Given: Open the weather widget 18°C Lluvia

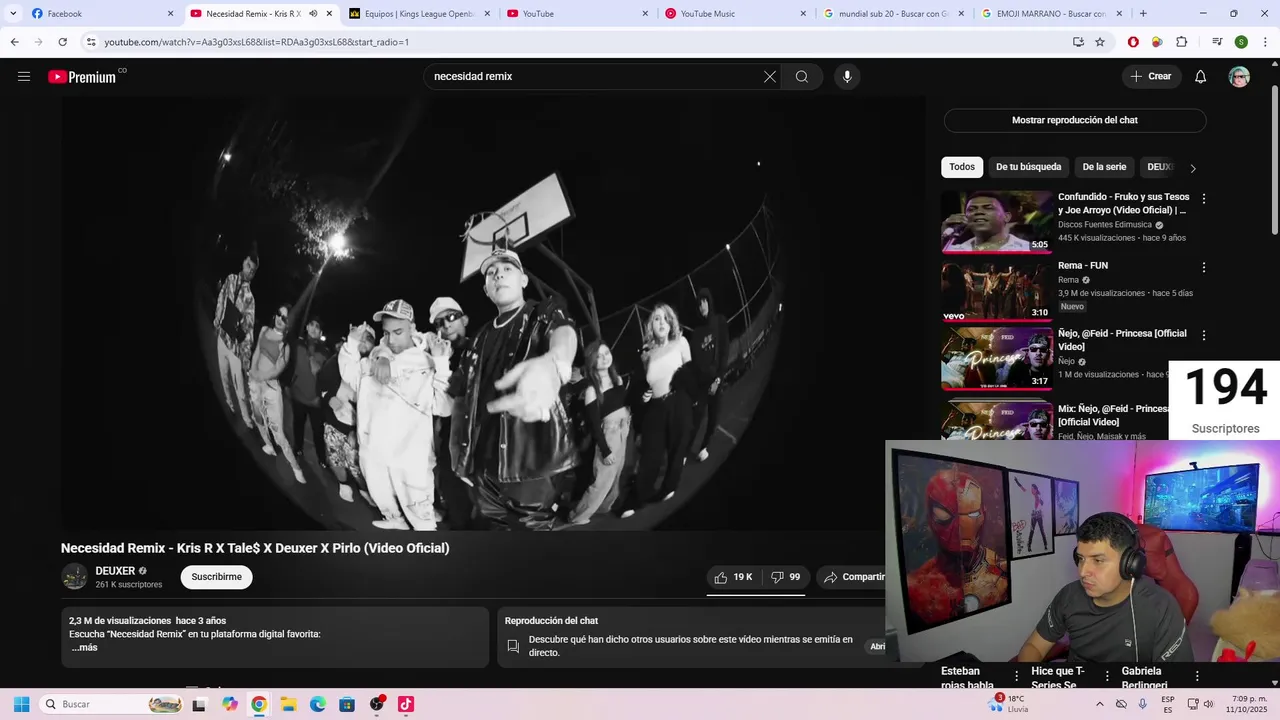Looking at the screenshot, I should click(1007, 704).
